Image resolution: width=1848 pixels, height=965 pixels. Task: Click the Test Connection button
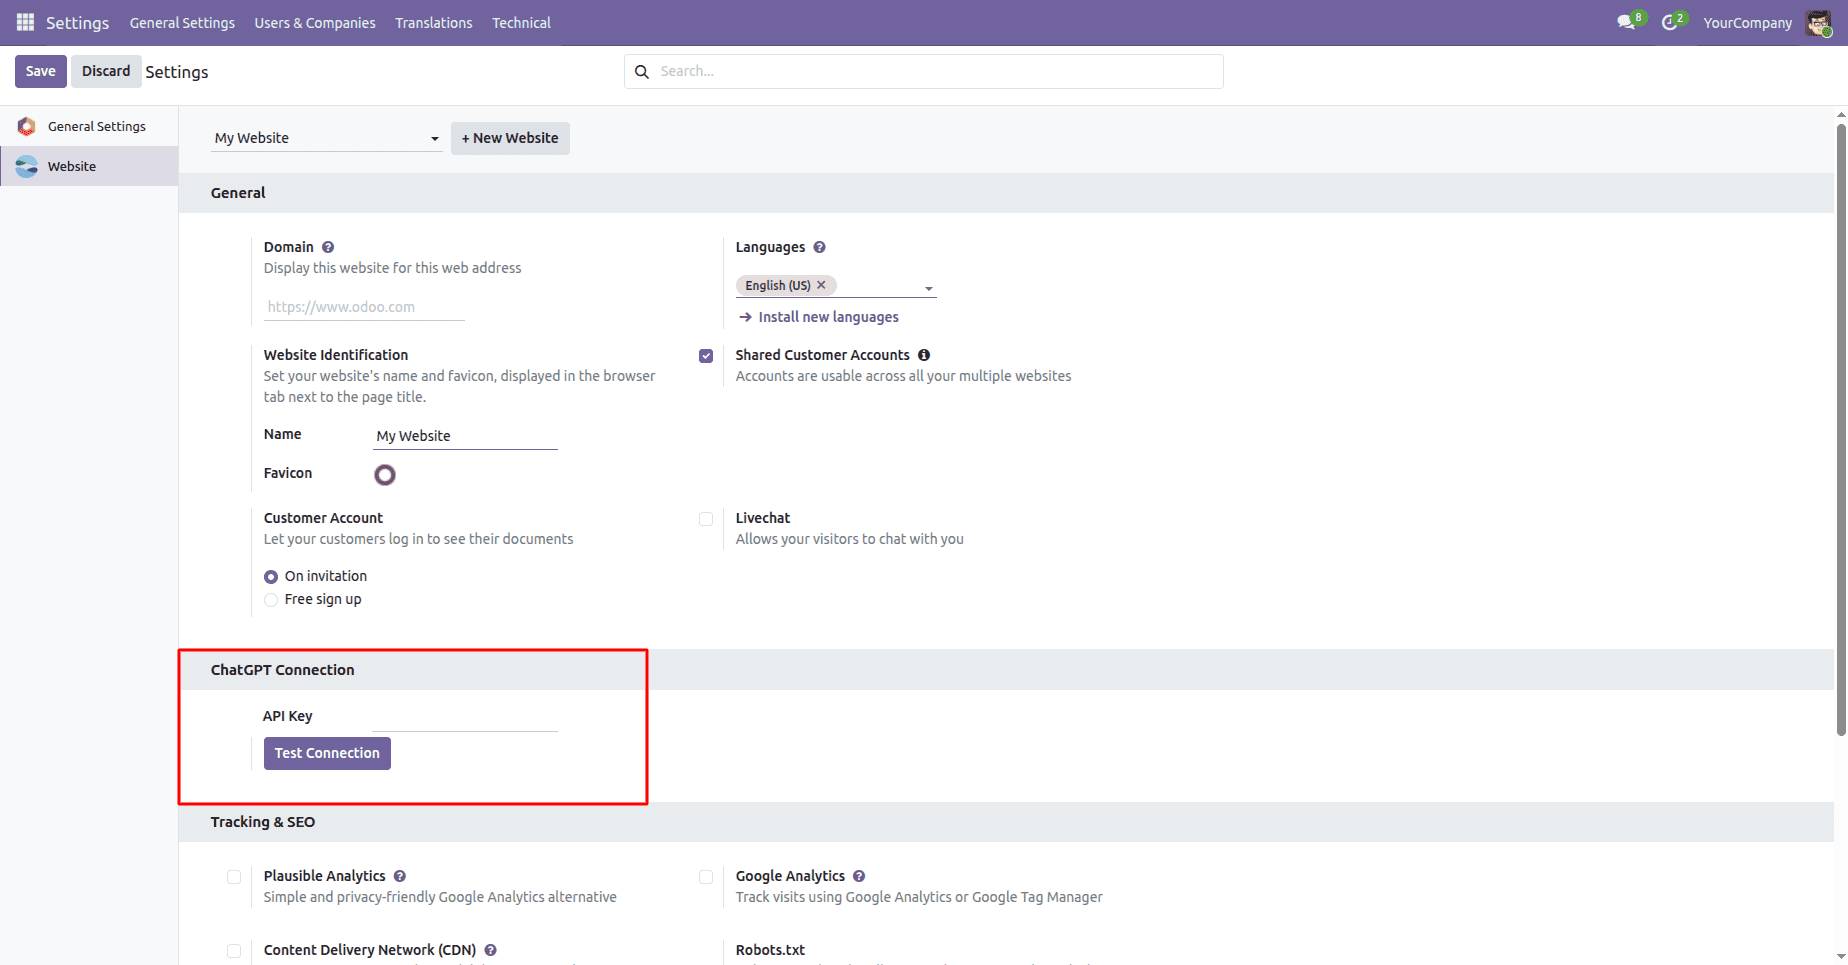[x=327, y=753]
